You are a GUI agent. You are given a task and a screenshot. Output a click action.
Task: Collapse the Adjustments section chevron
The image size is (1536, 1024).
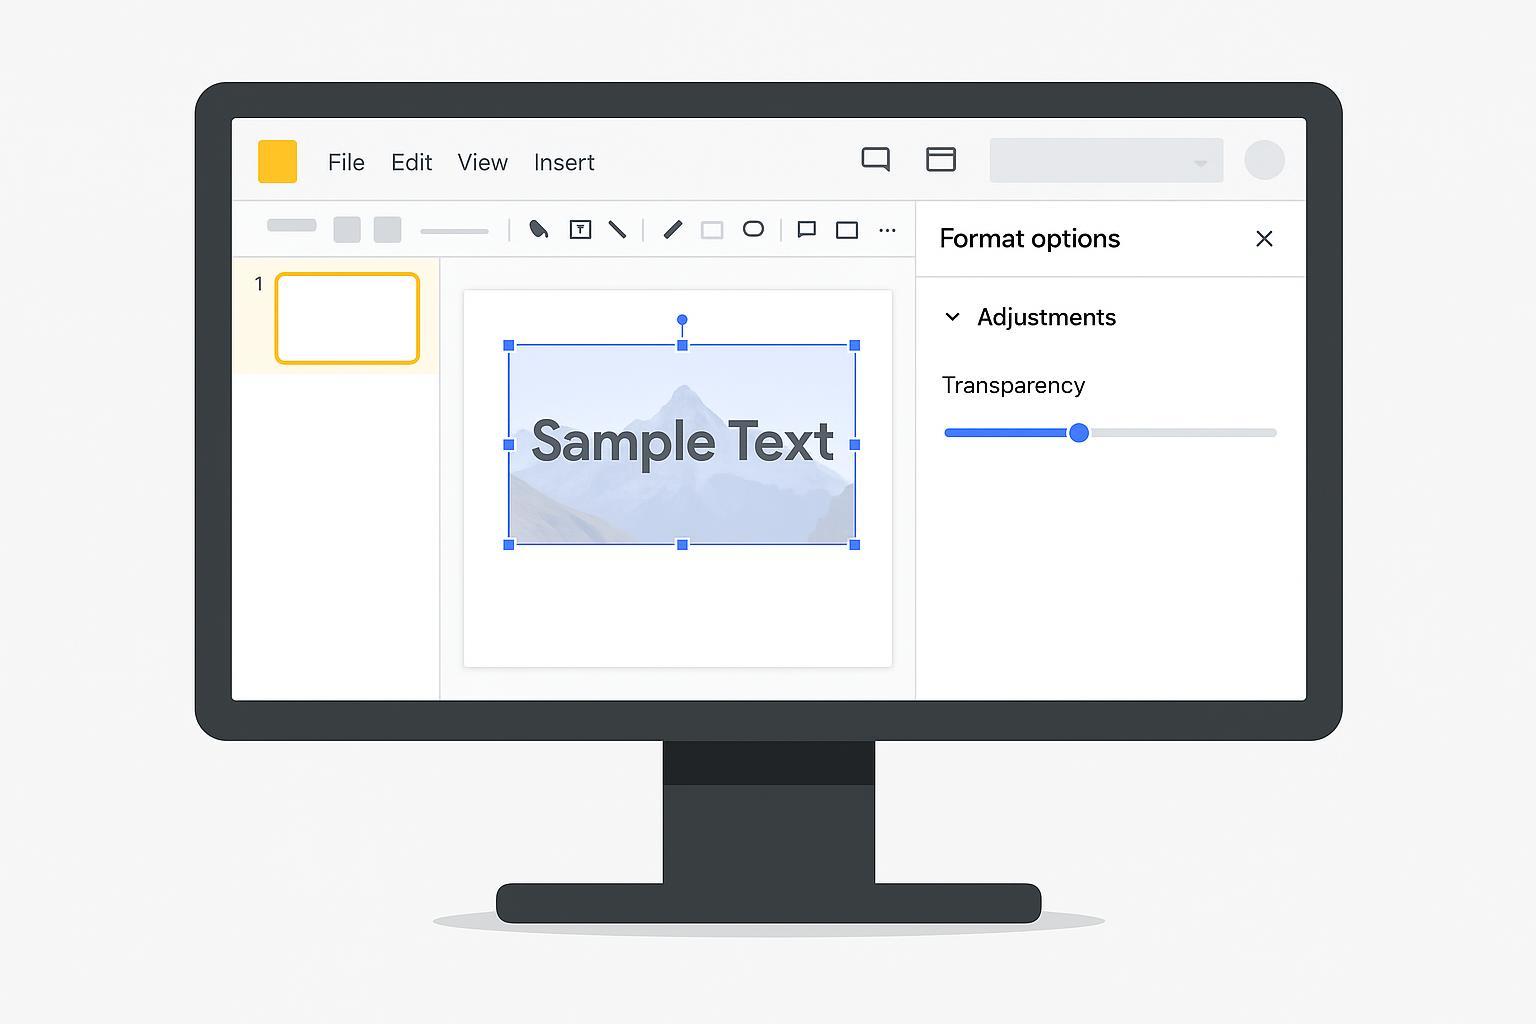[952, 317]
